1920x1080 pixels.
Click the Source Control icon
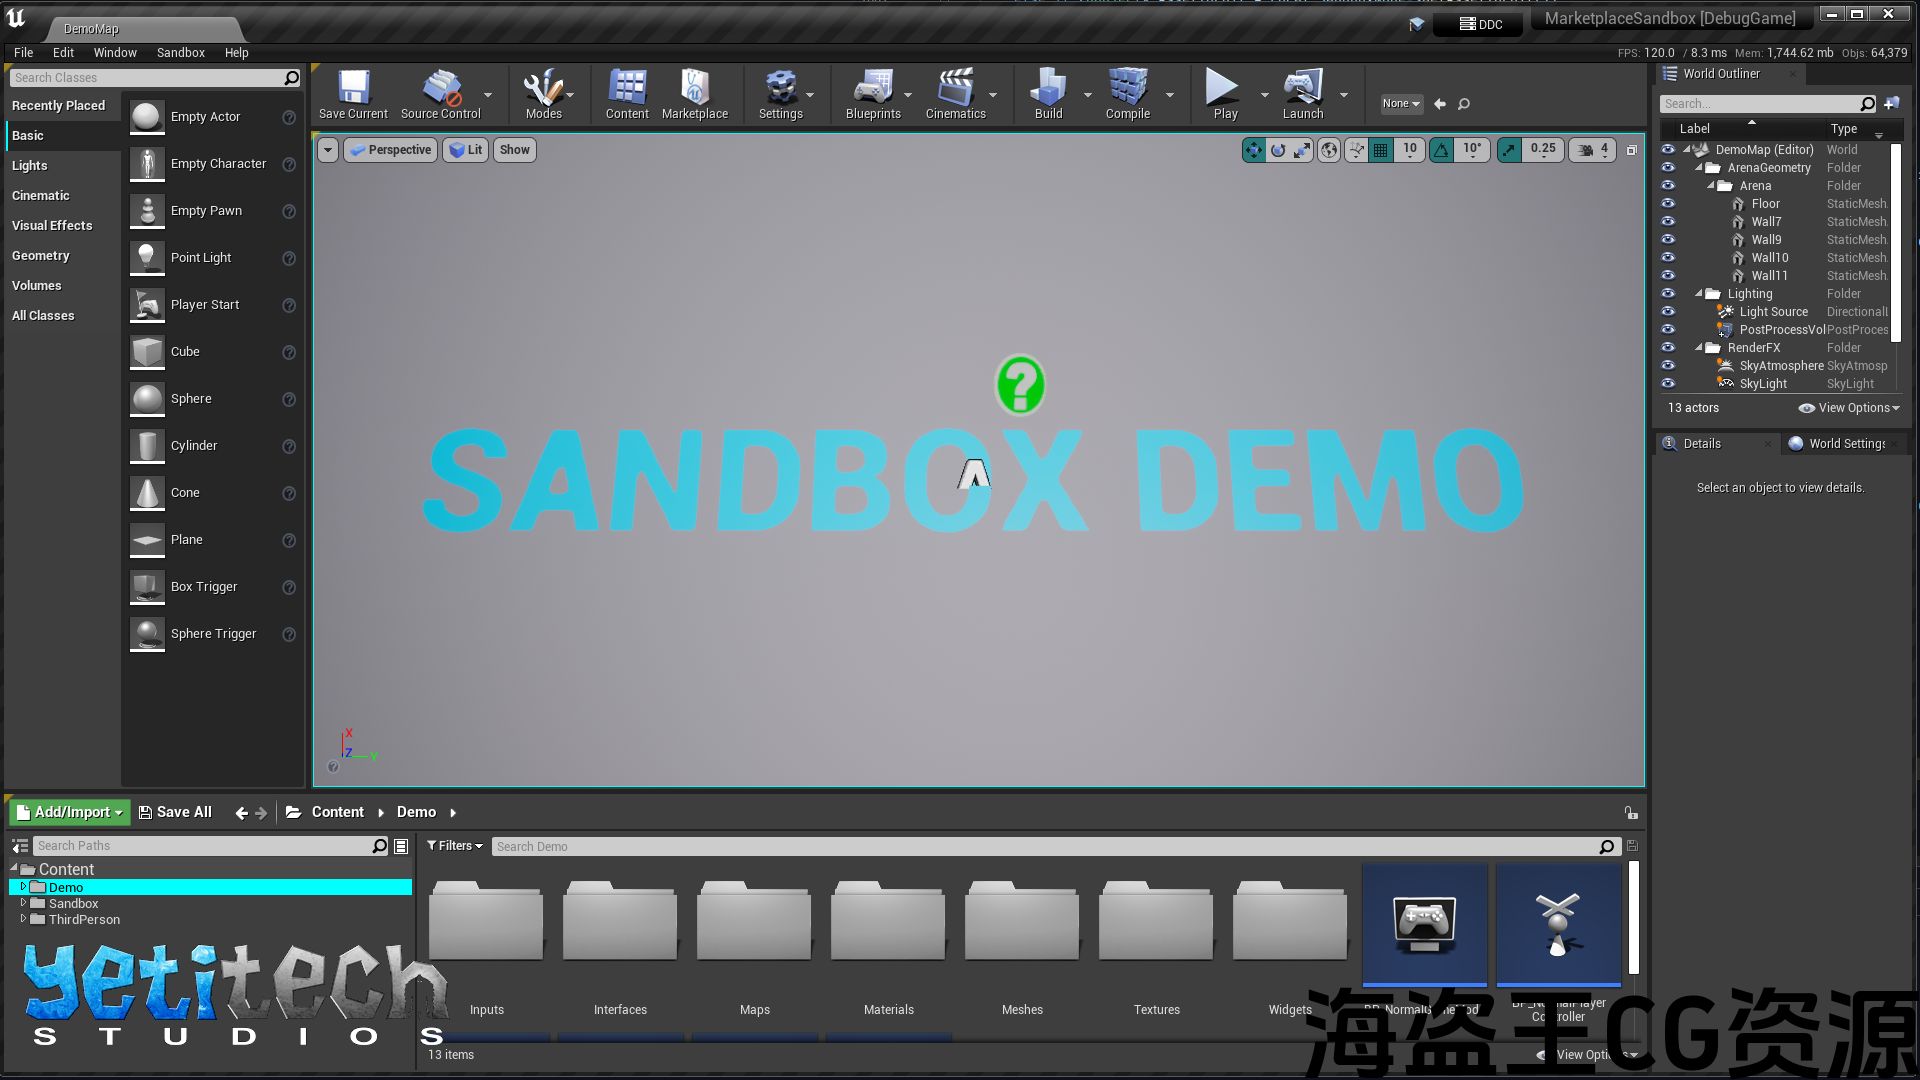tap(440, 89)
